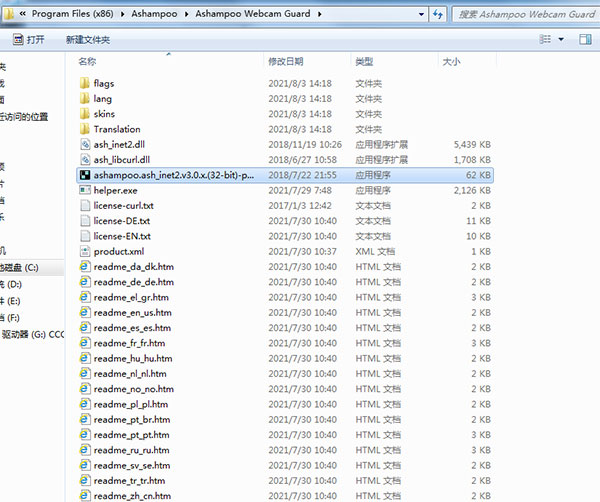The width and height of the screenshot is (600, 502).
Task: Go to Ashampoo breadcrumb segment
Action: [x=154, y=14]
